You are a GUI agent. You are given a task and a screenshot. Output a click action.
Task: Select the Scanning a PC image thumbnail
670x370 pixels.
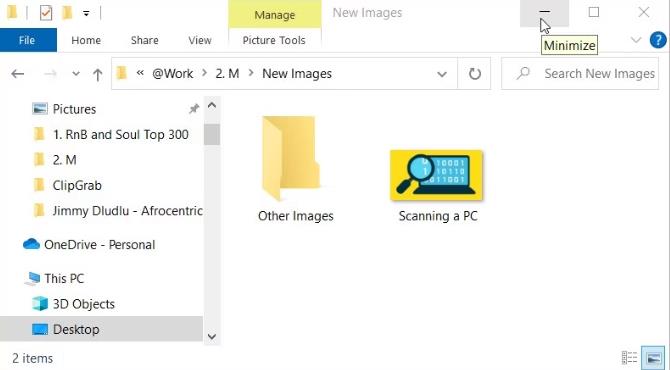click(x=437, y=186)
